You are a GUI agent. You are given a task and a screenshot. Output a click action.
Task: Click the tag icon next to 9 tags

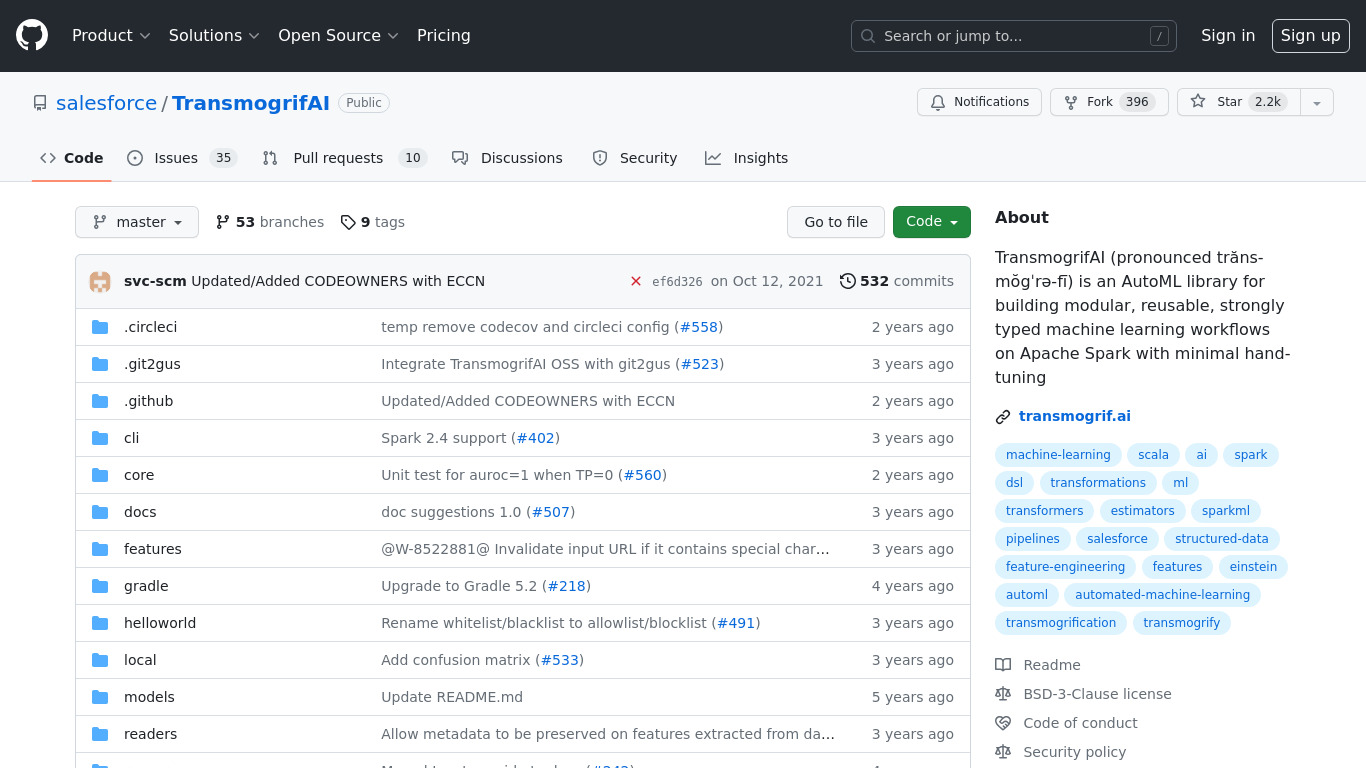click(x=348, y=222)
